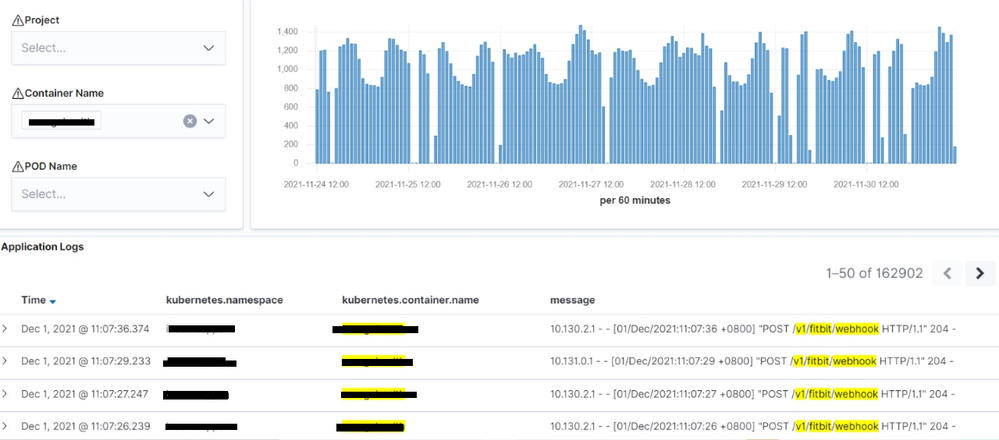The height and width of the screenshot is (440, 999).
Task: Click the warning icon beside Project label
Action: 17,20
